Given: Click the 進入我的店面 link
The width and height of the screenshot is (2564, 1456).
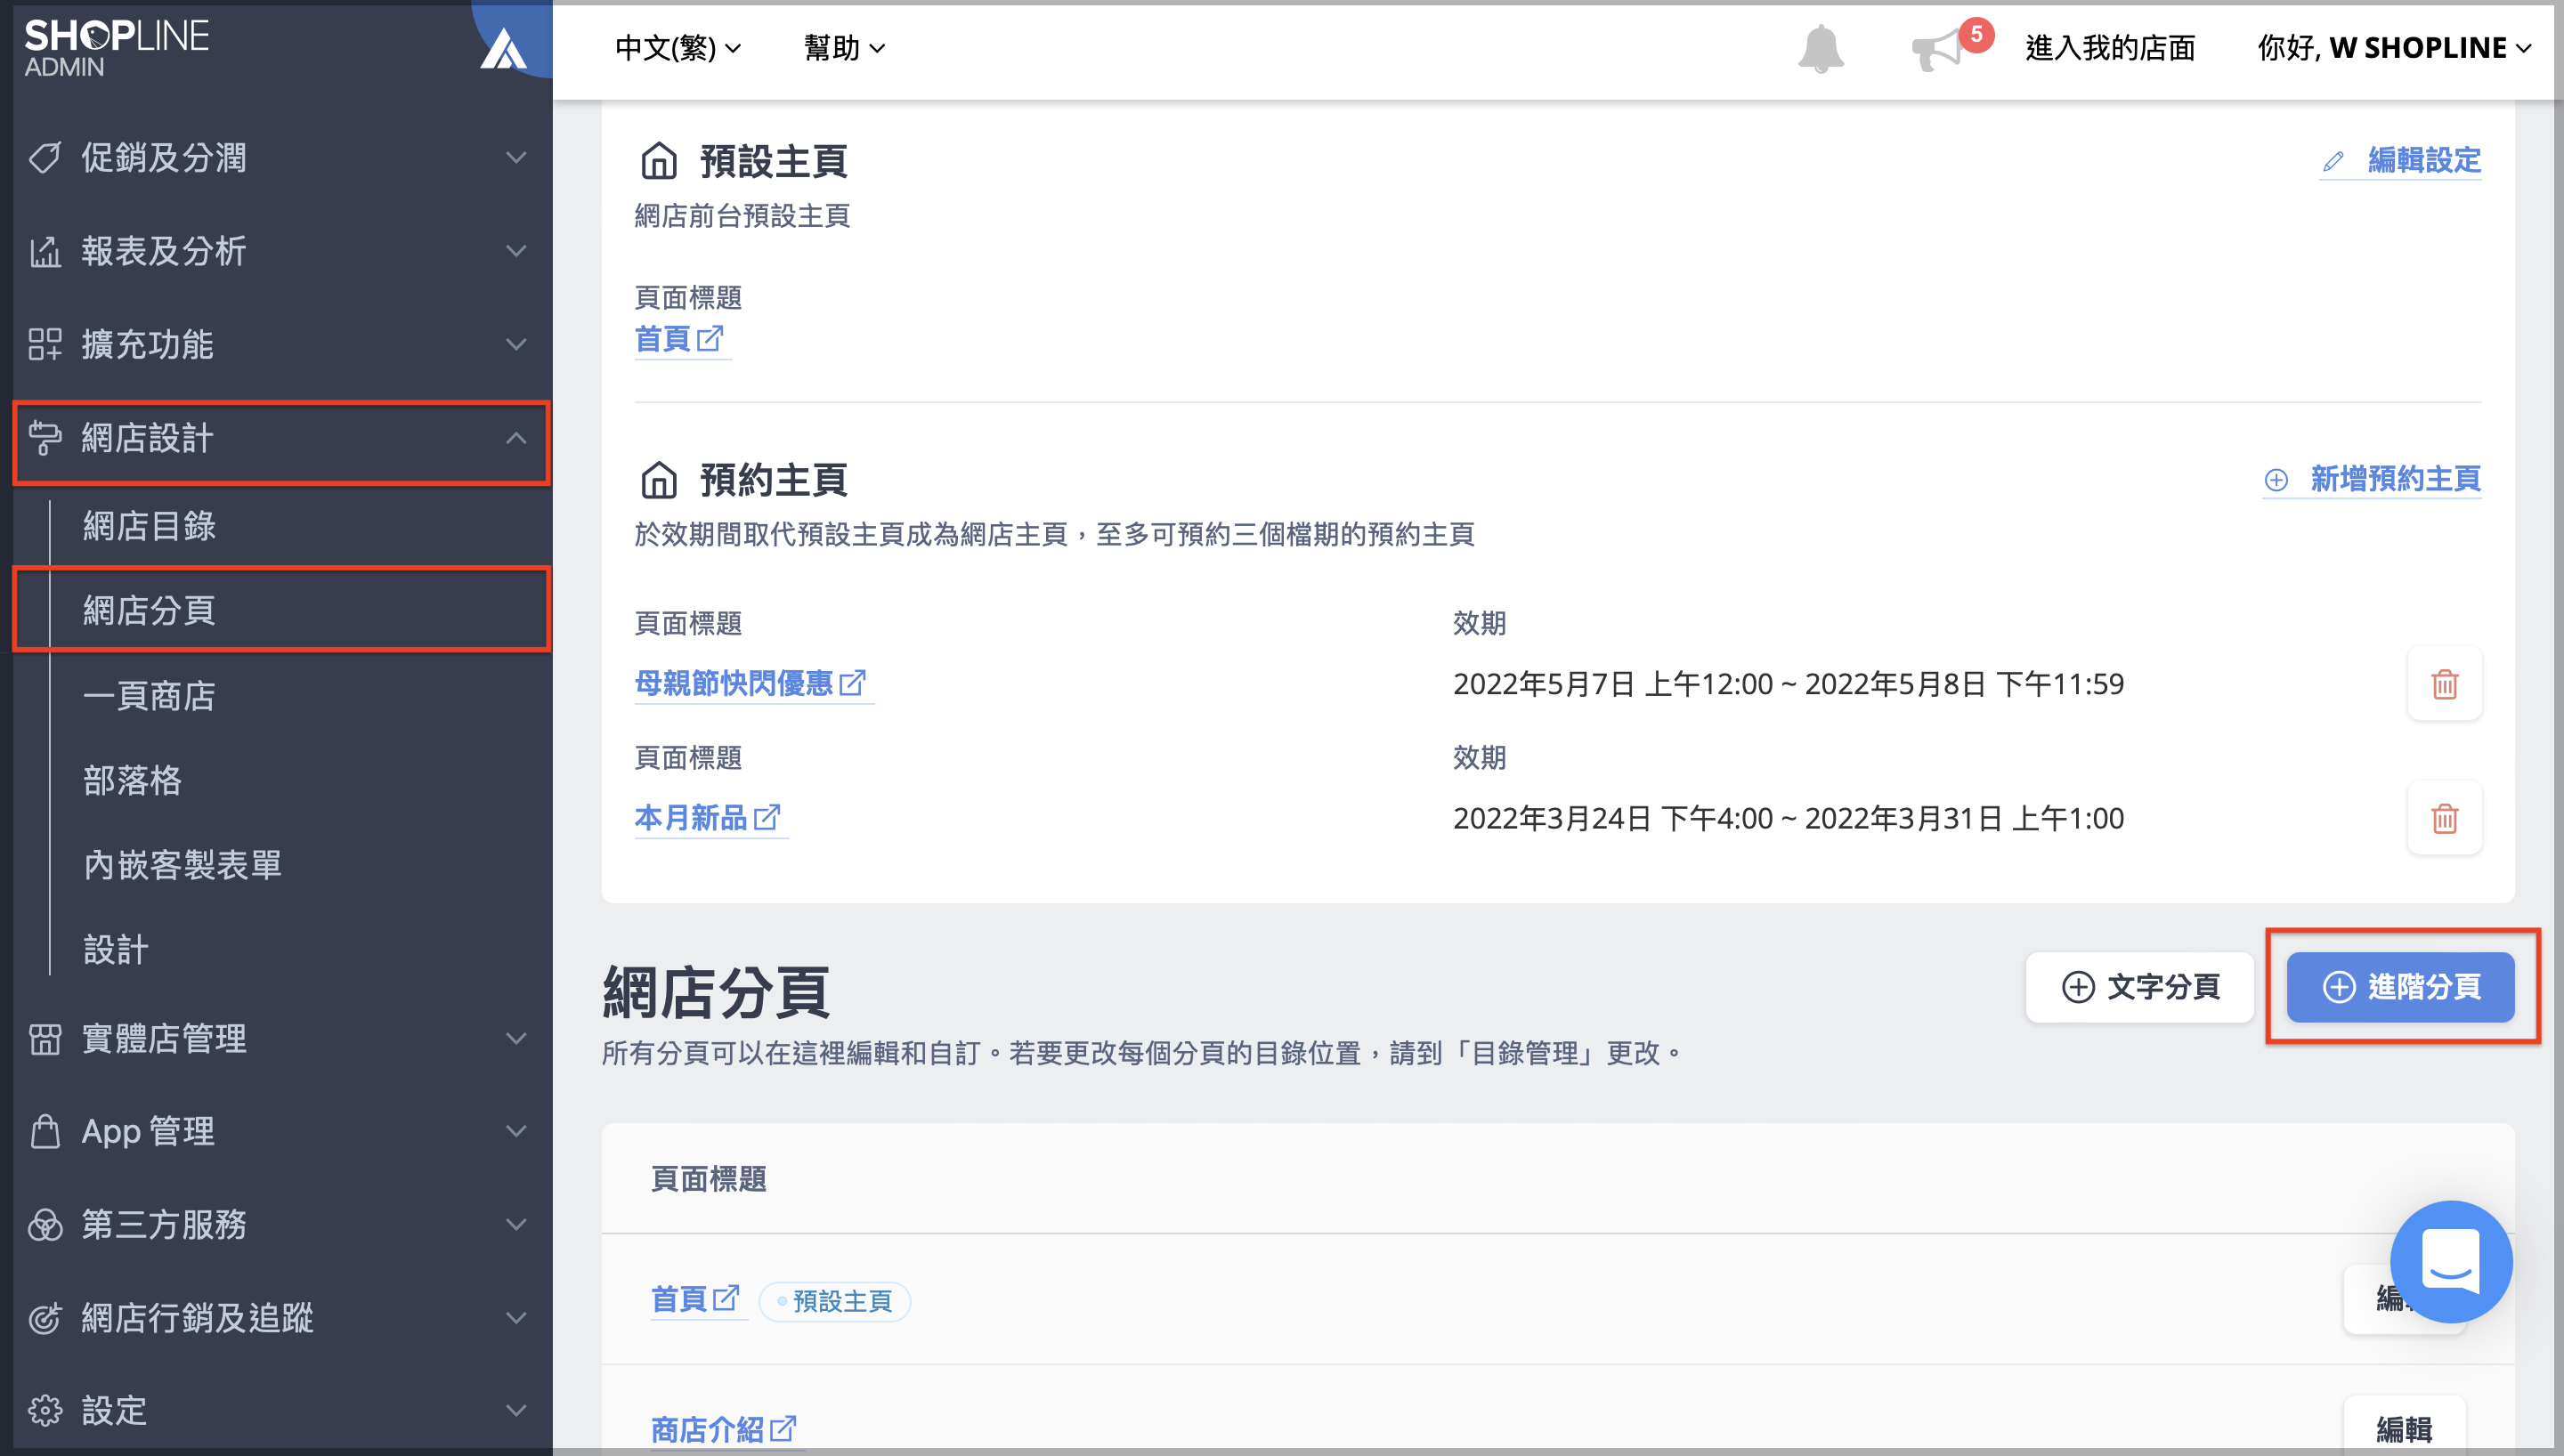Looking at the screenshot, I should [x=2110, y=48].
